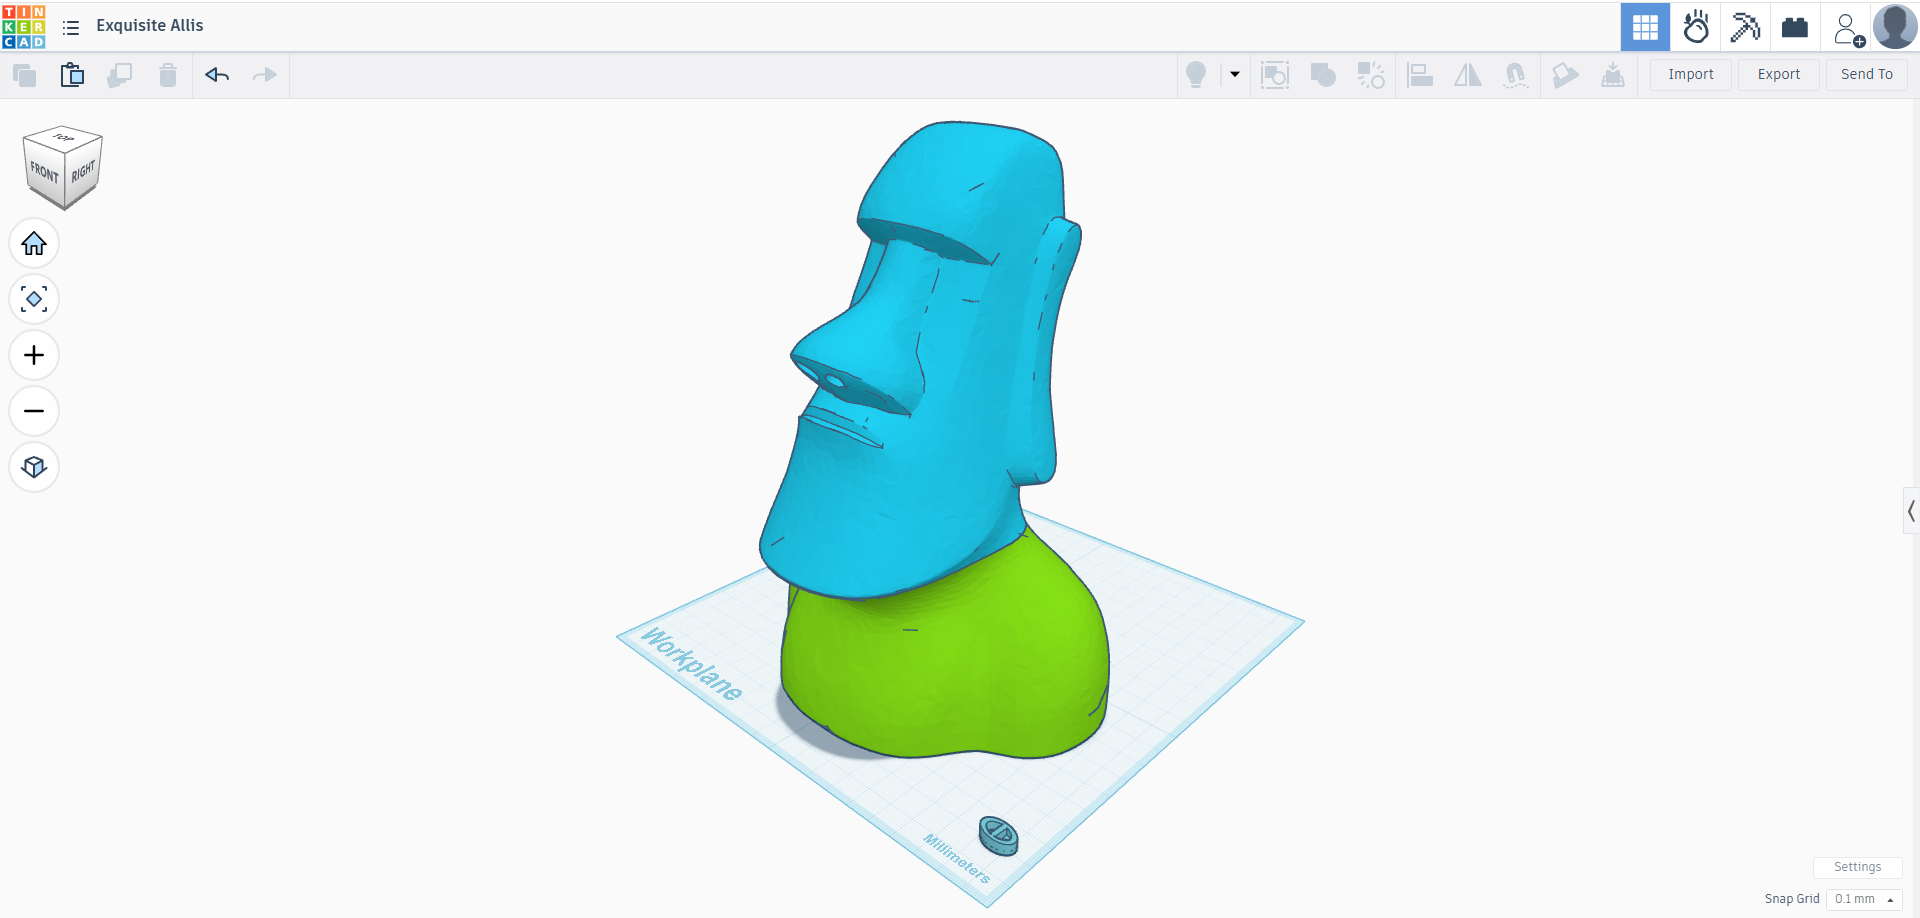Open the design list menu icon
This screenshot has height=918, width=1920.
click(71, 27)
